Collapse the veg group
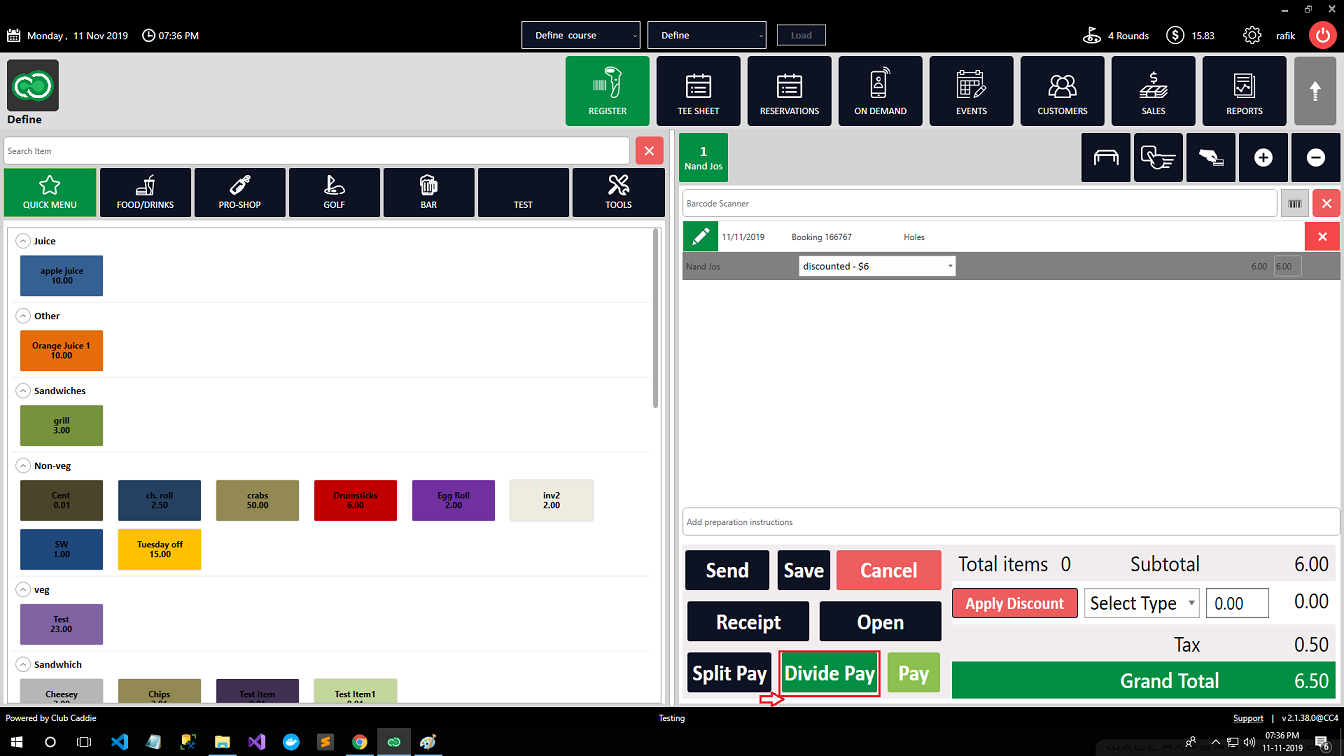The width and height of the screenshot is (1344, 756). [x=24, y=590]
